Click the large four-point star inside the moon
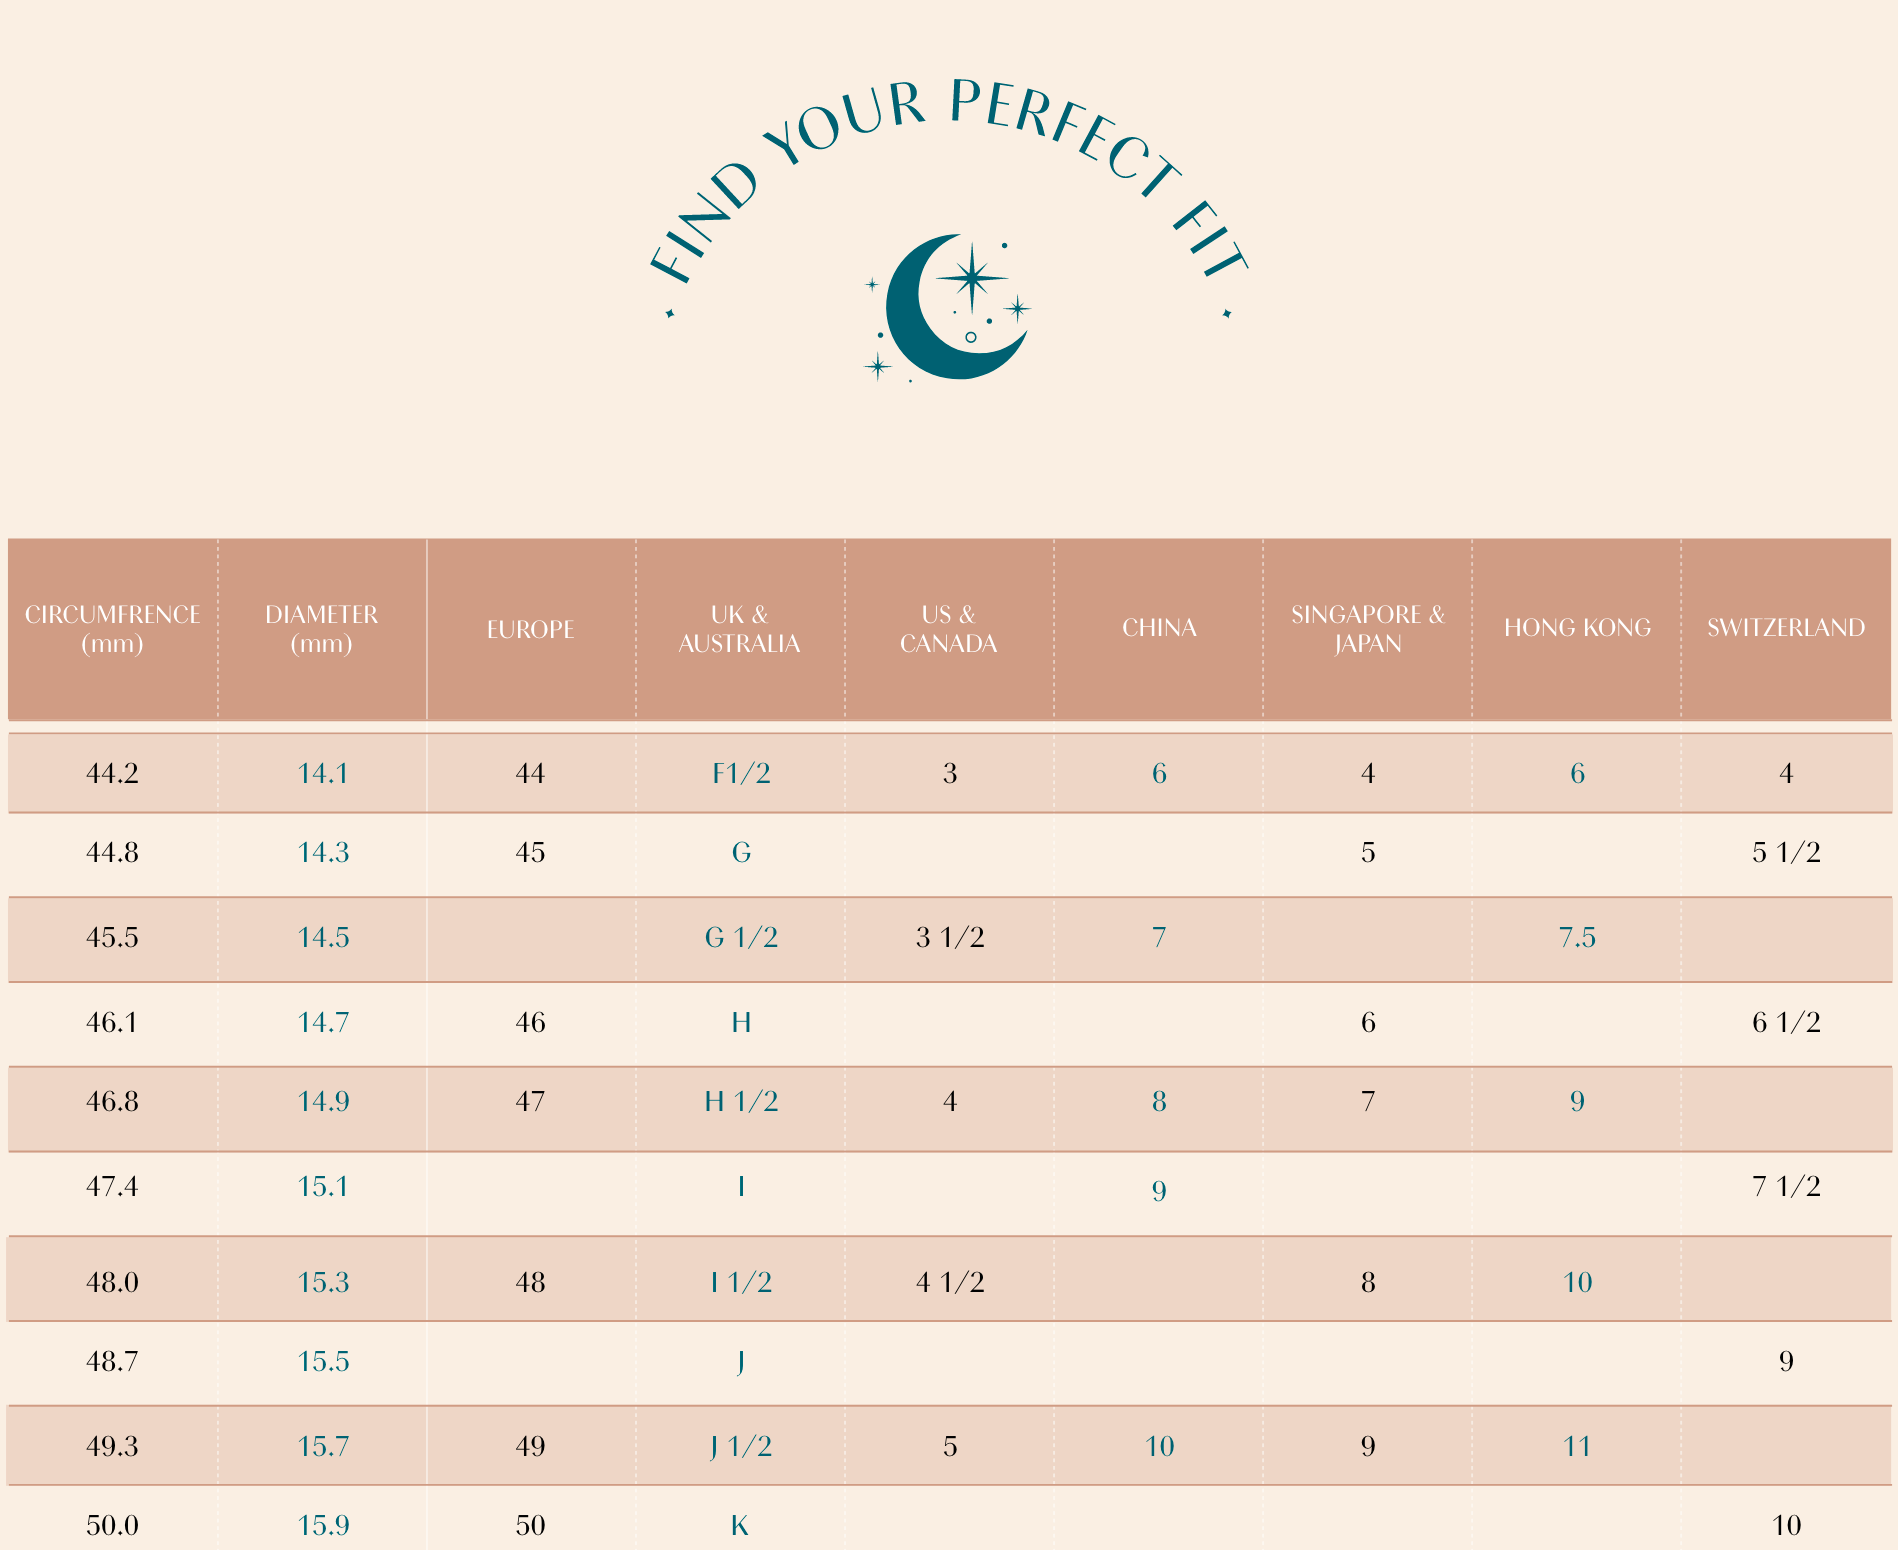Image resolution: width=1898 pixels, height=1550 pixels. (971, 277)
